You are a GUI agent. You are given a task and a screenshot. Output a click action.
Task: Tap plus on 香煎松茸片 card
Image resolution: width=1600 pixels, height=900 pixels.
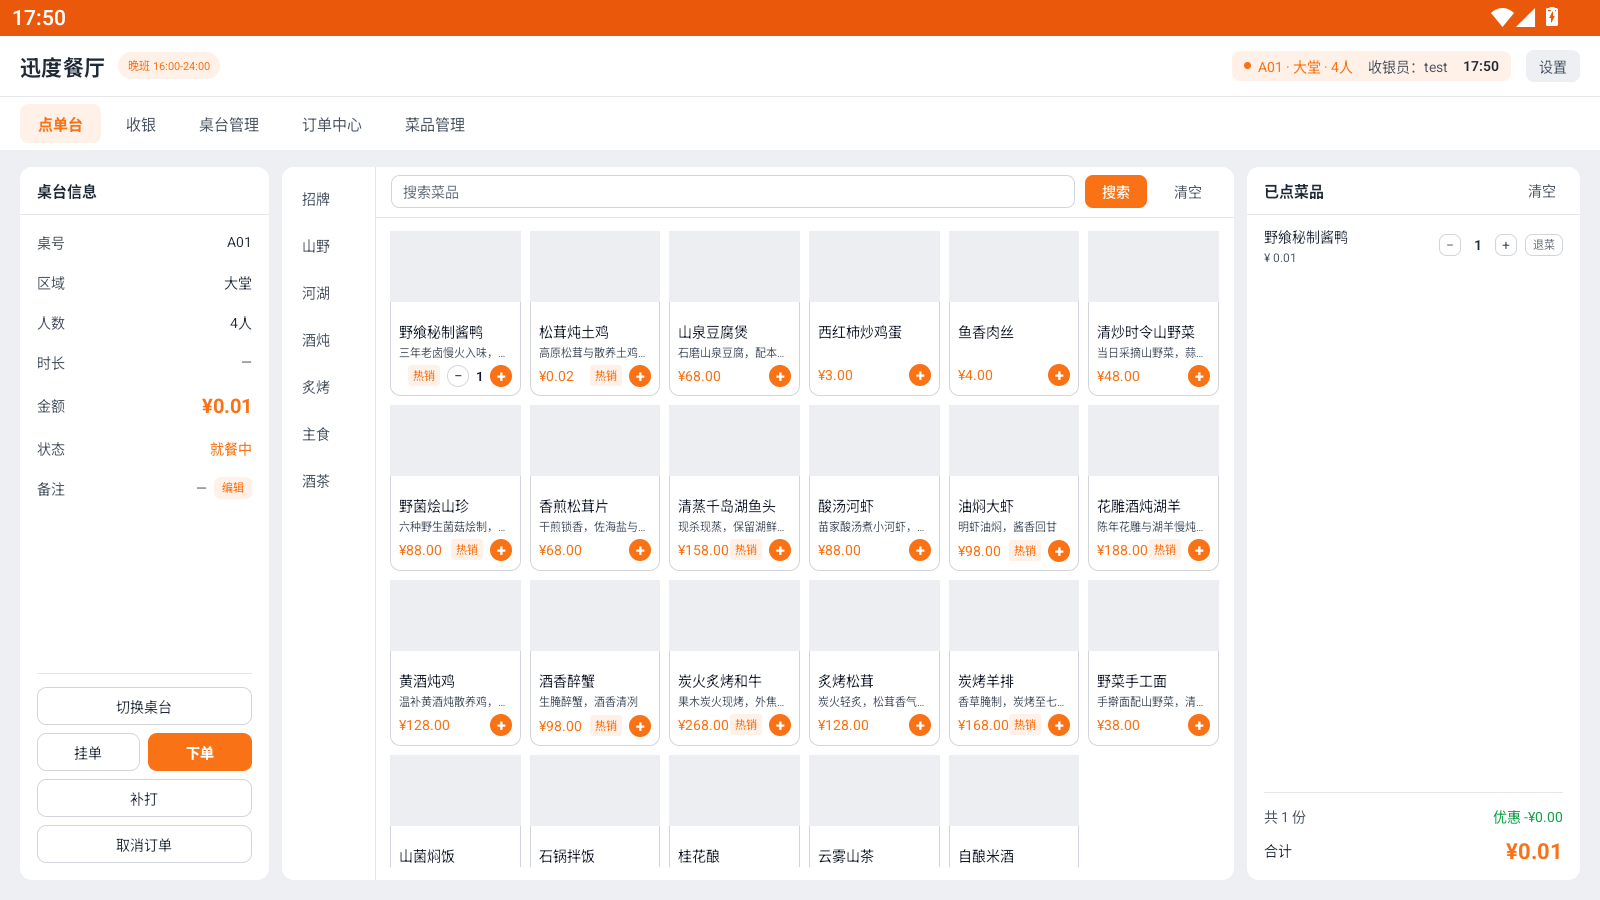tap(640, 550)
